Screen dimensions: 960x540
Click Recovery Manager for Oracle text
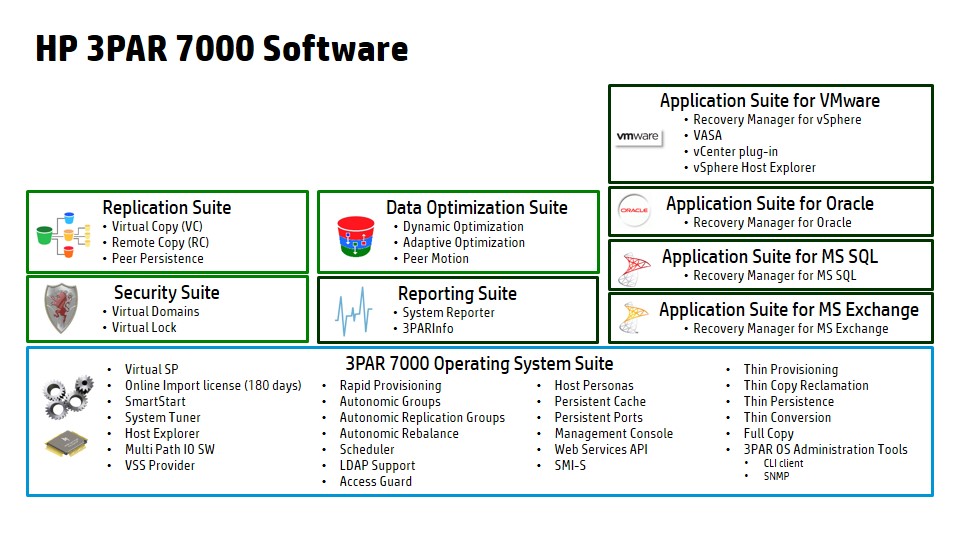(772, 222)
